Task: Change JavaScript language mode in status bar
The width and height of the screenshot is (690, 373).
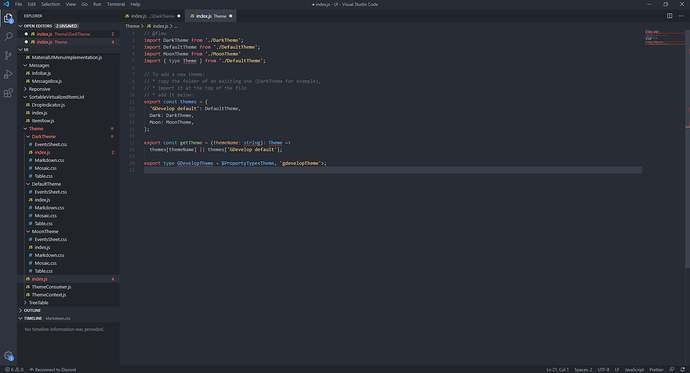Action: [x=634, y=369]
